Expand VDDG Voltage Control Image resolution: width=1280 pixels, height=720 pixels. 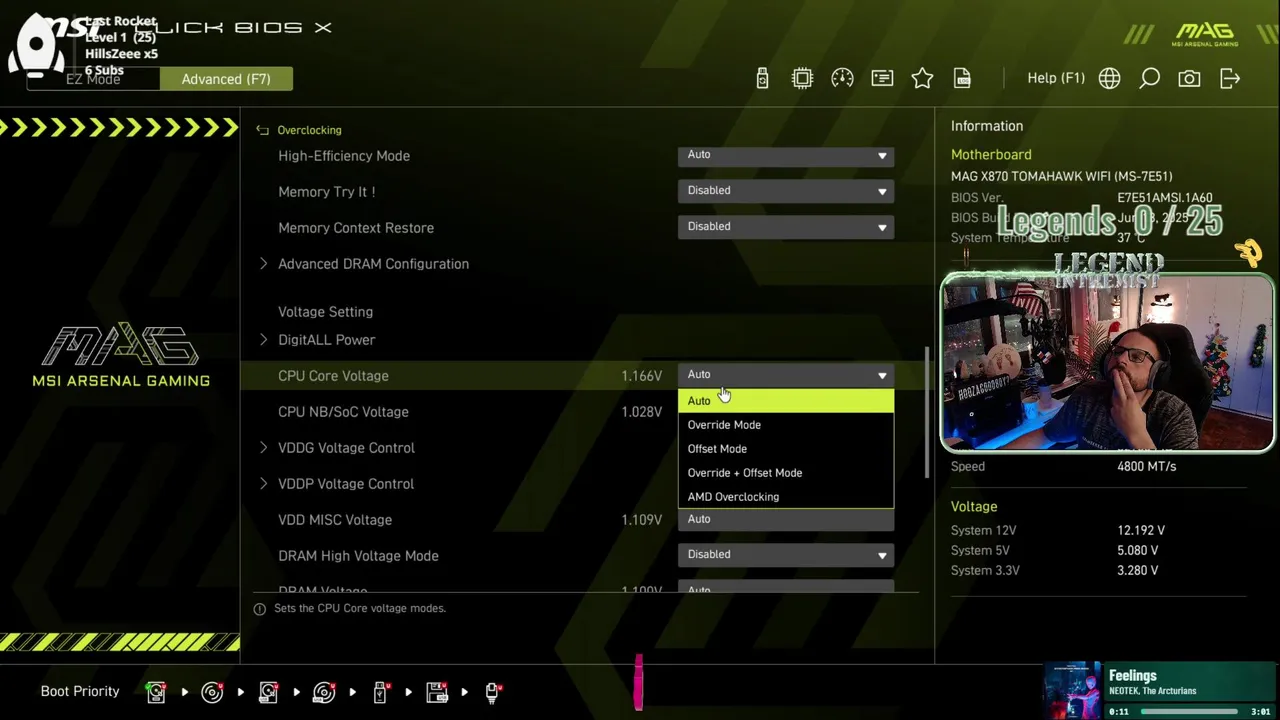264,448
